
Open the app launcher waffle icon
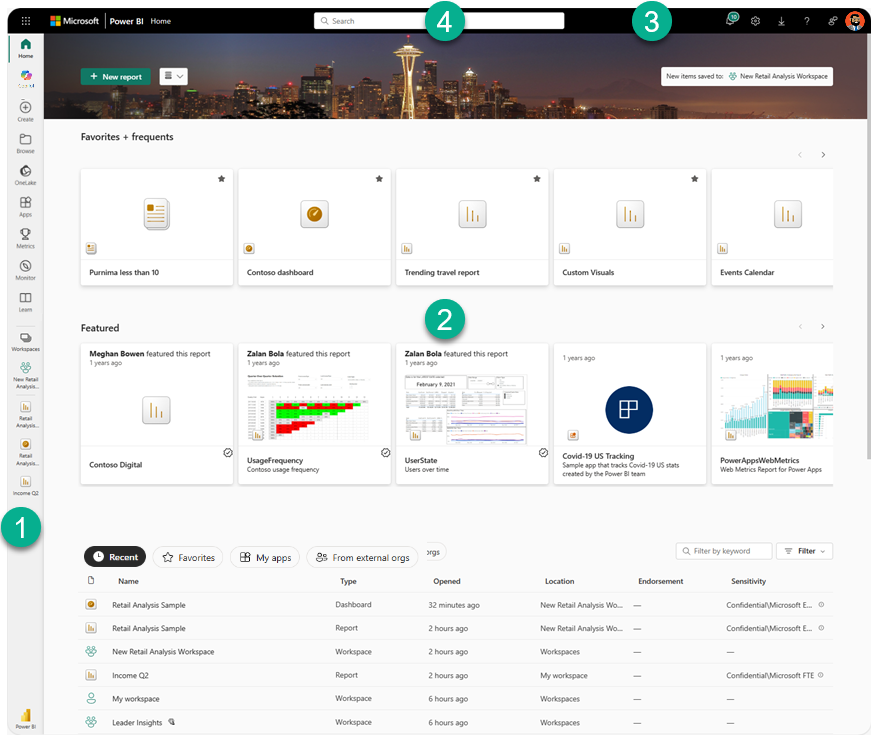click(26, 21)
